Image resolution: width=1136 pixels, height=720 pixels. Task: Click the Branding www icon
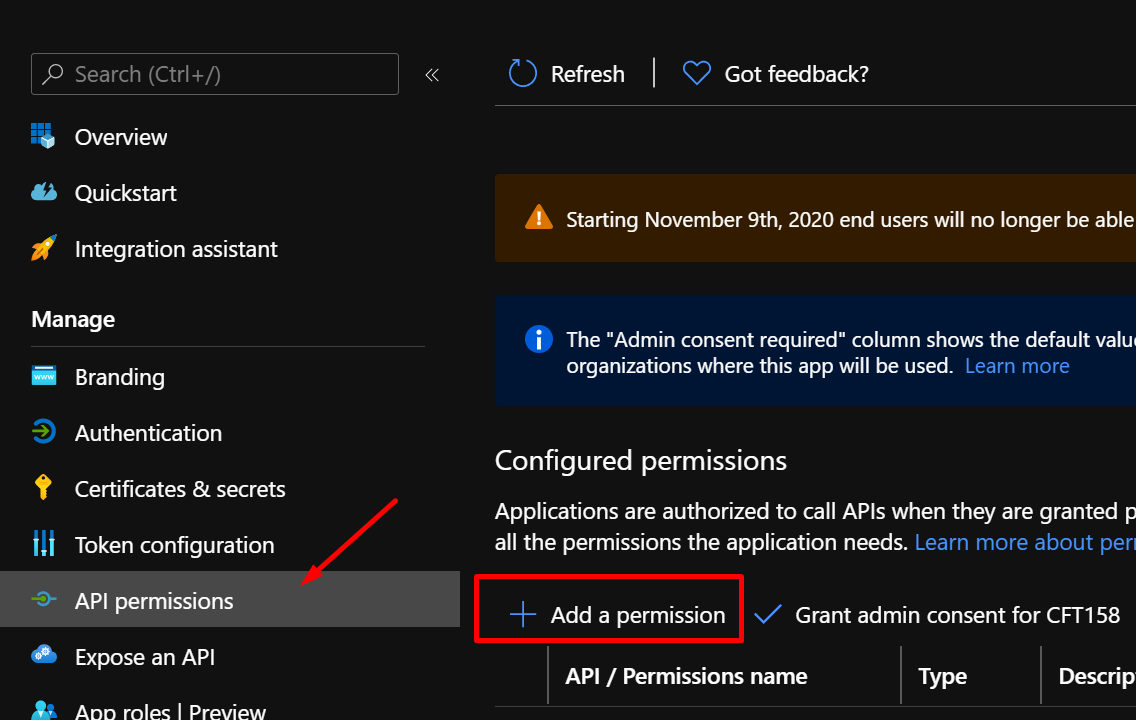pos(43,376)
